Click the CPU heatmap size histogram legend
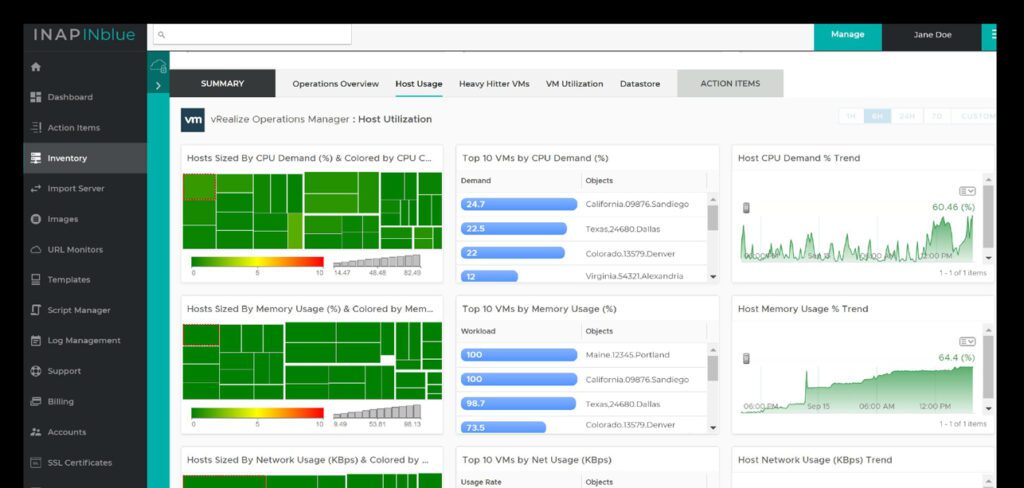The height and width of the screenshot is (488, 1024). pyautogui.click(x=377, y=261)
